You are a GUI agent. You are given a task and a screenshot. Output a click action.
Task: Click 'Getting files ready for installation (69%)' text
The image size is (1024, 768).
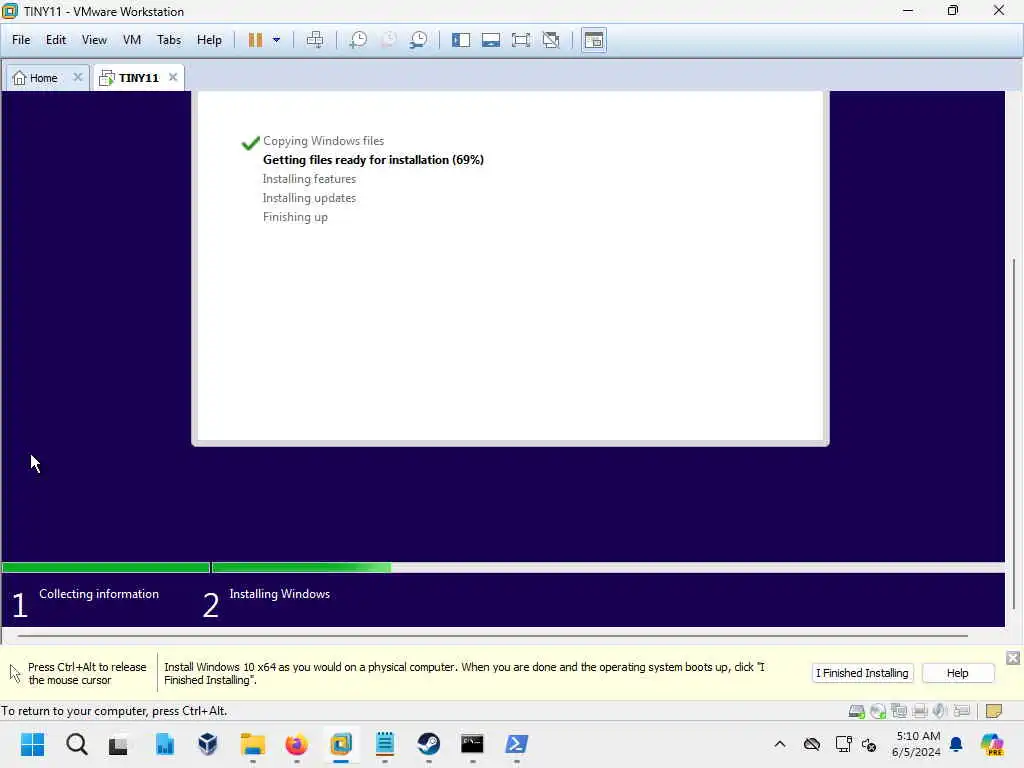pos(373,160)
